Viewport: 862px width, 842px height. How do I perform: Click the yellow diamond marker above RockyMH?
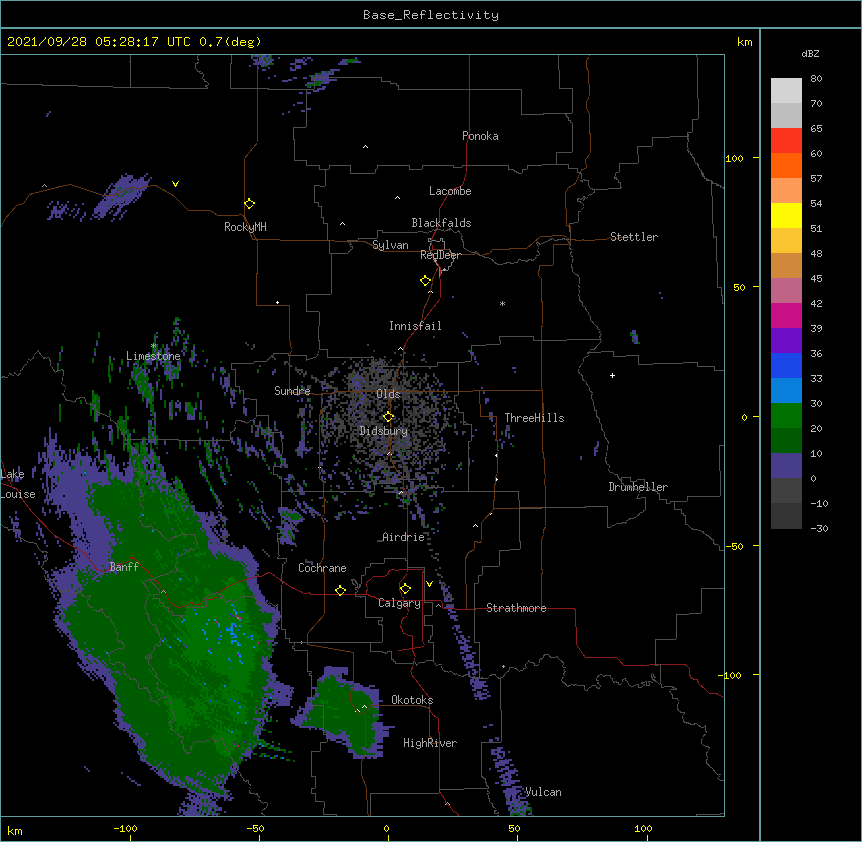(249, 204)
